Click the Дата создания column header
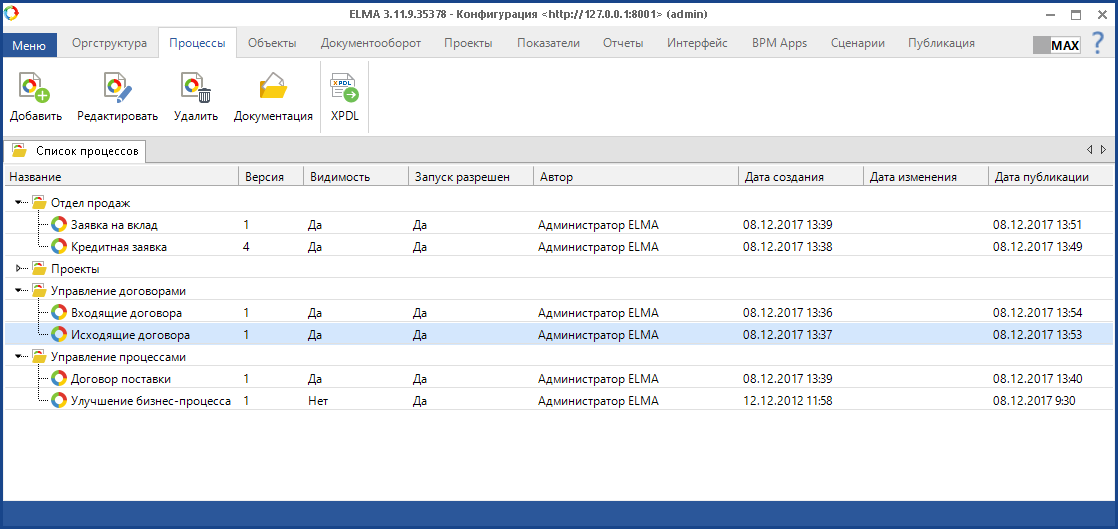Viewport: 1118px width, 529px height. (783, 177)
